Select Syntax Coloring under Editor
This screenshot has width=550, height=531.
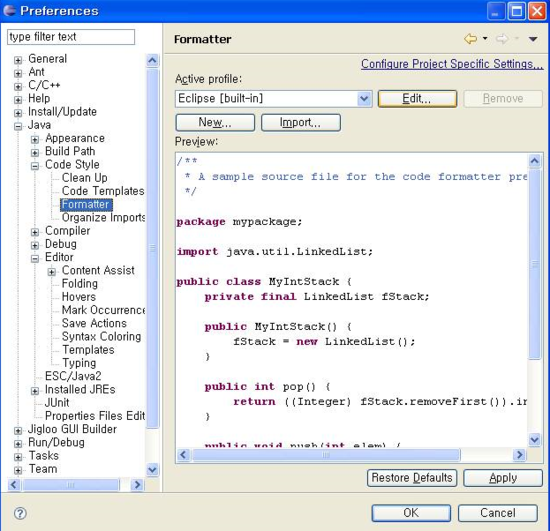click(101, 336)
